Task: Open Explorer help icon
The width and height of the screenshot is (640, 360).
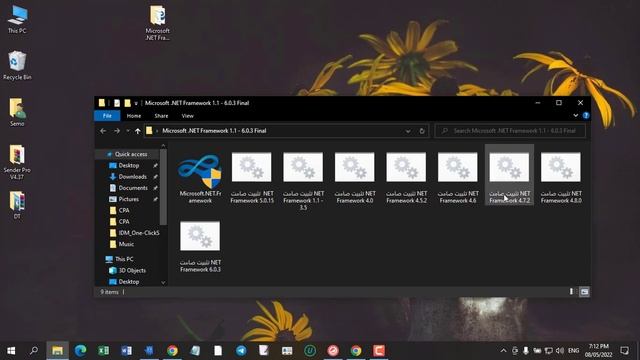Action: point(586,116)
